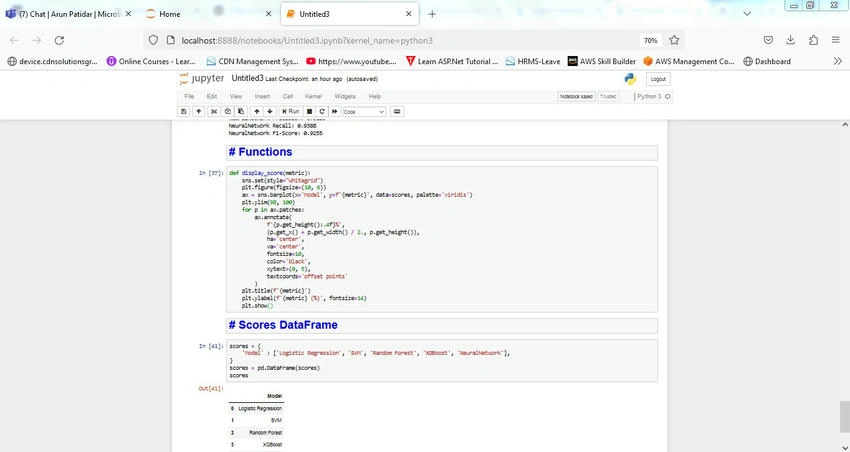Close the Untitled3 tab

click(x=409, y=14)
